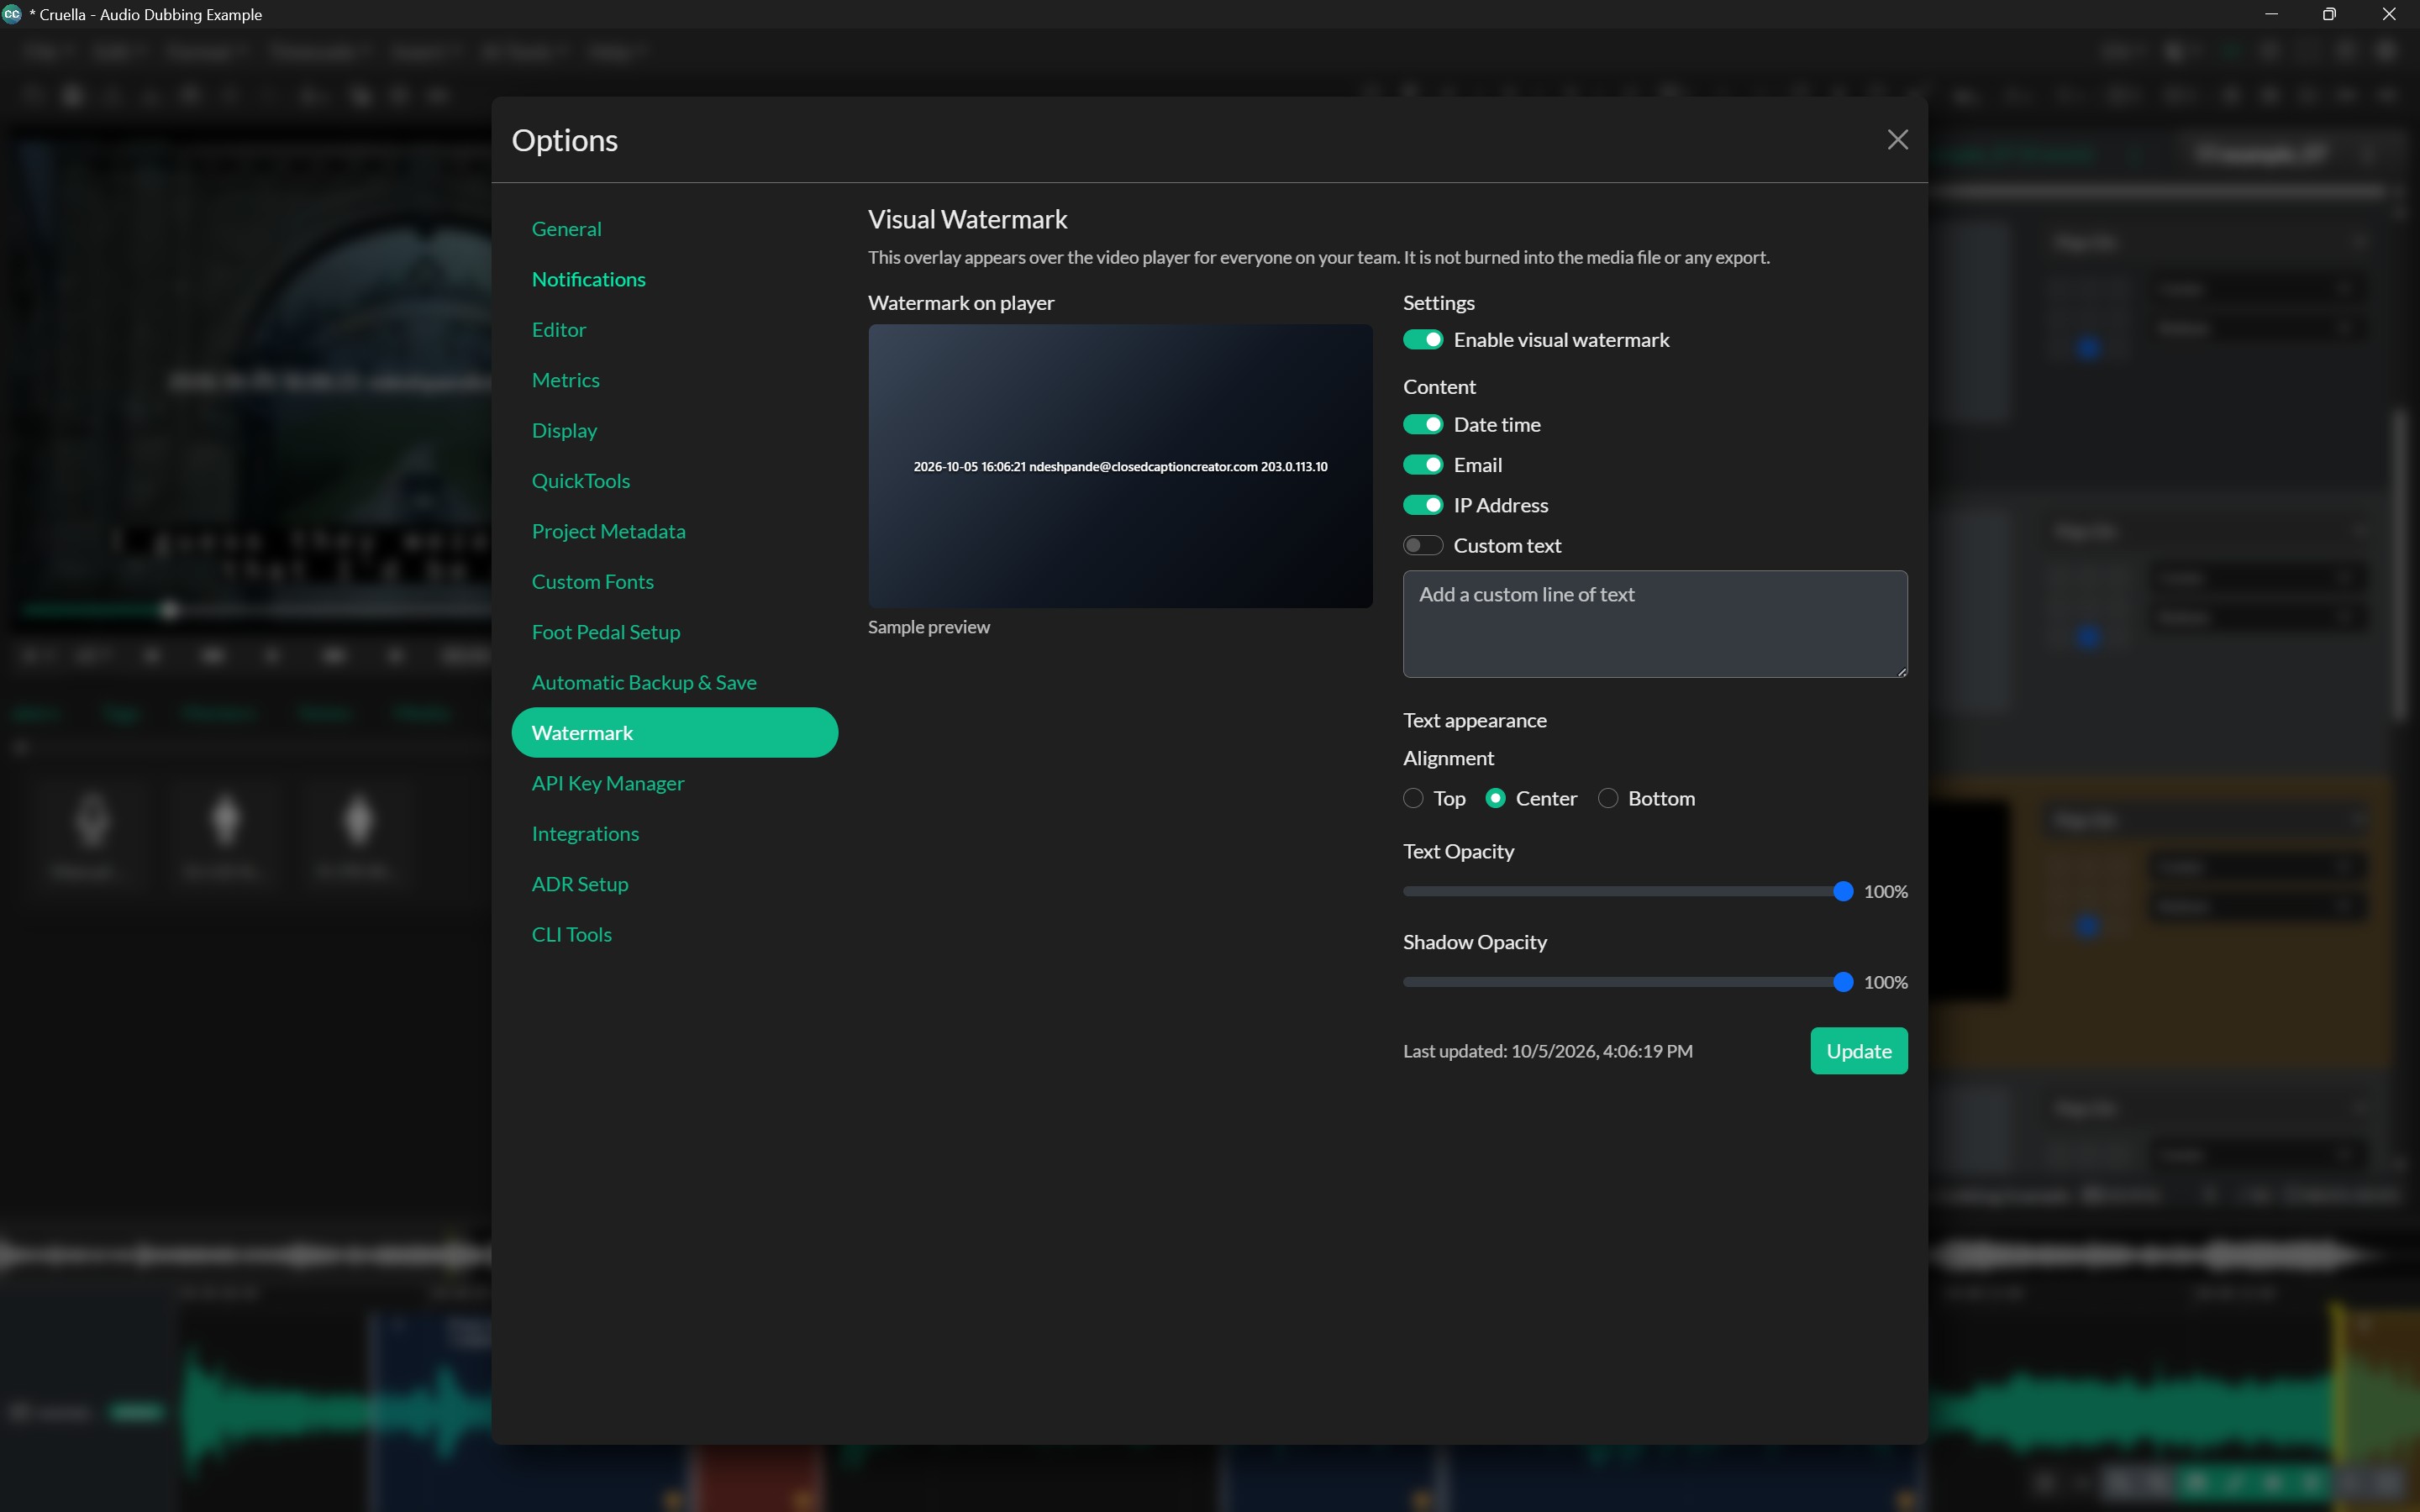Viewport: 2420px width, 1512px height.
Task: Open the ADR Setup section
Action: (x=579, y=884)
